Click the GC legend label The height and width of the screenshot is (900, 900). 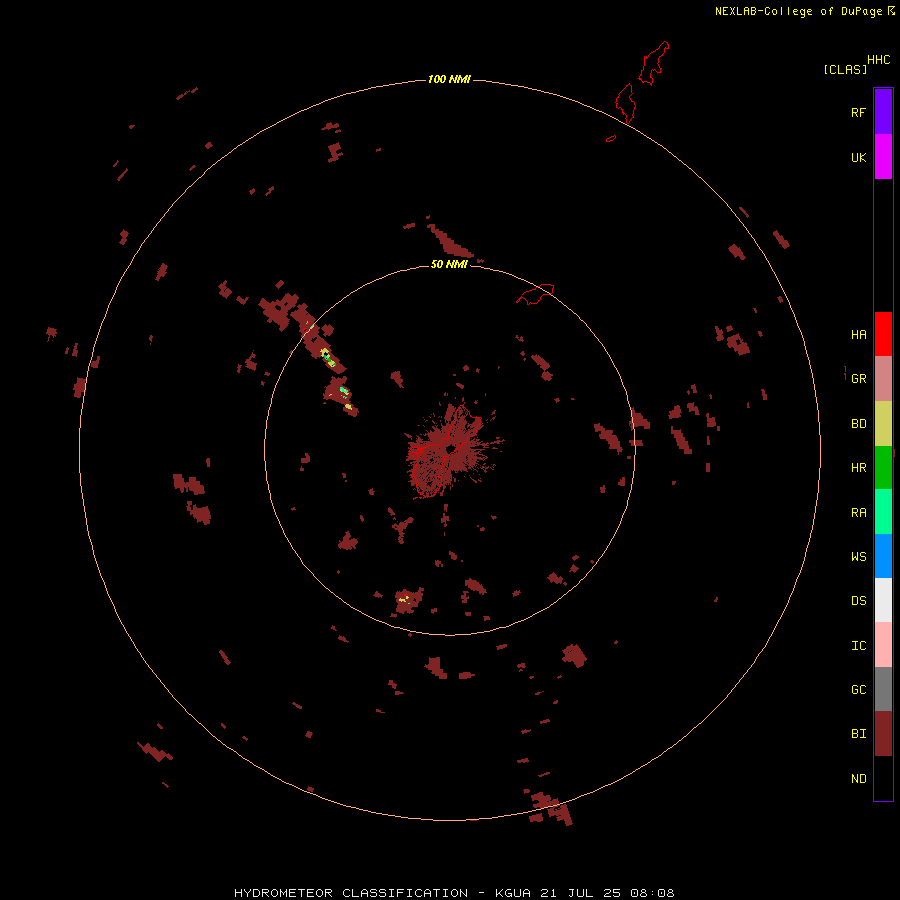tap(858, 690)
